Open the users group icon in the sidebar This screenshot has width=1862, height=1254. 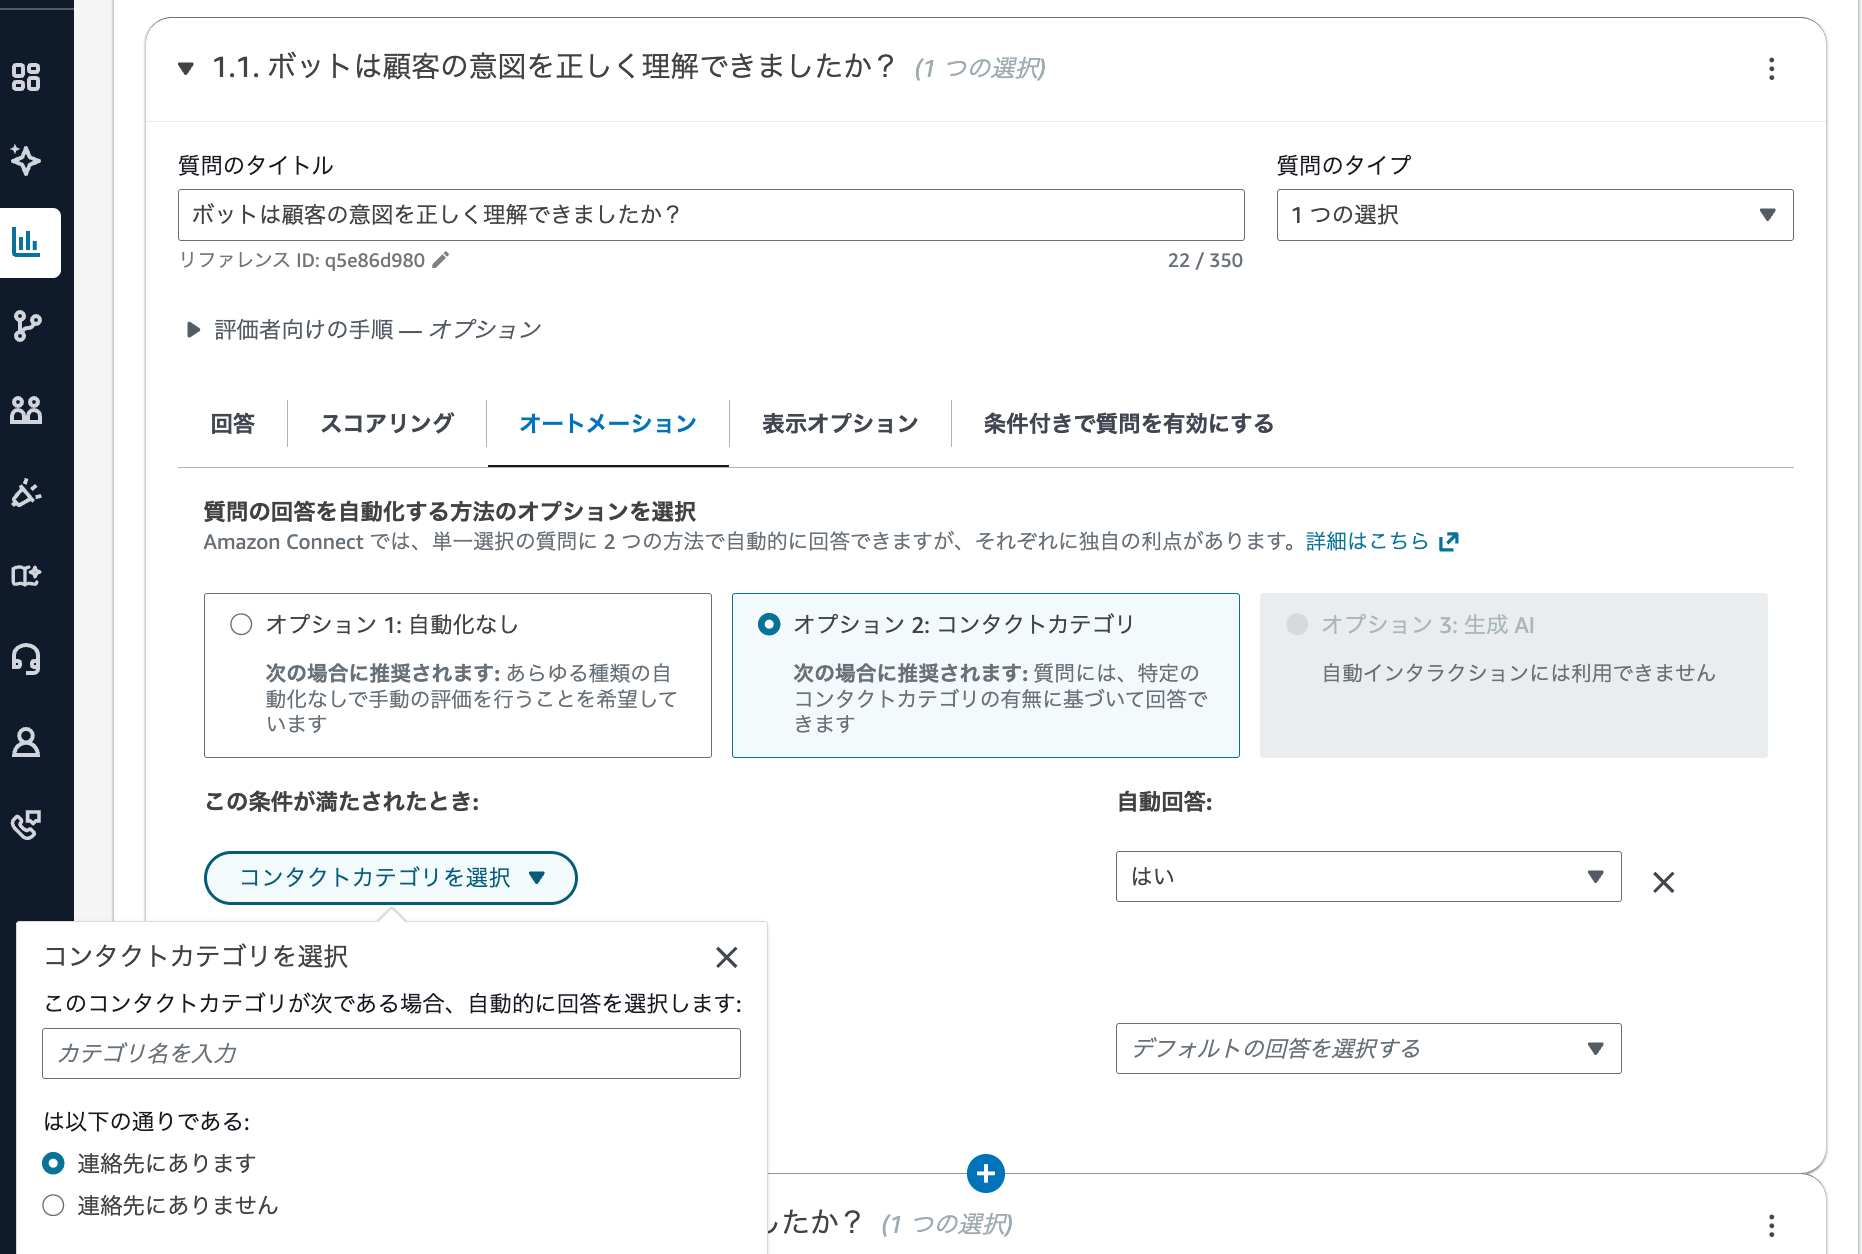click(28, 408)
